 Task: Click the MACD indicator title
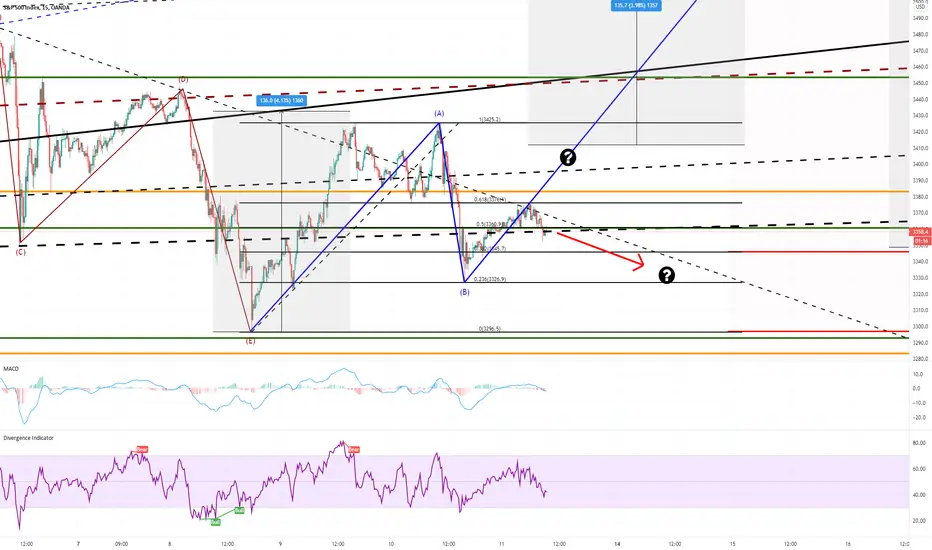pos(11,369)
